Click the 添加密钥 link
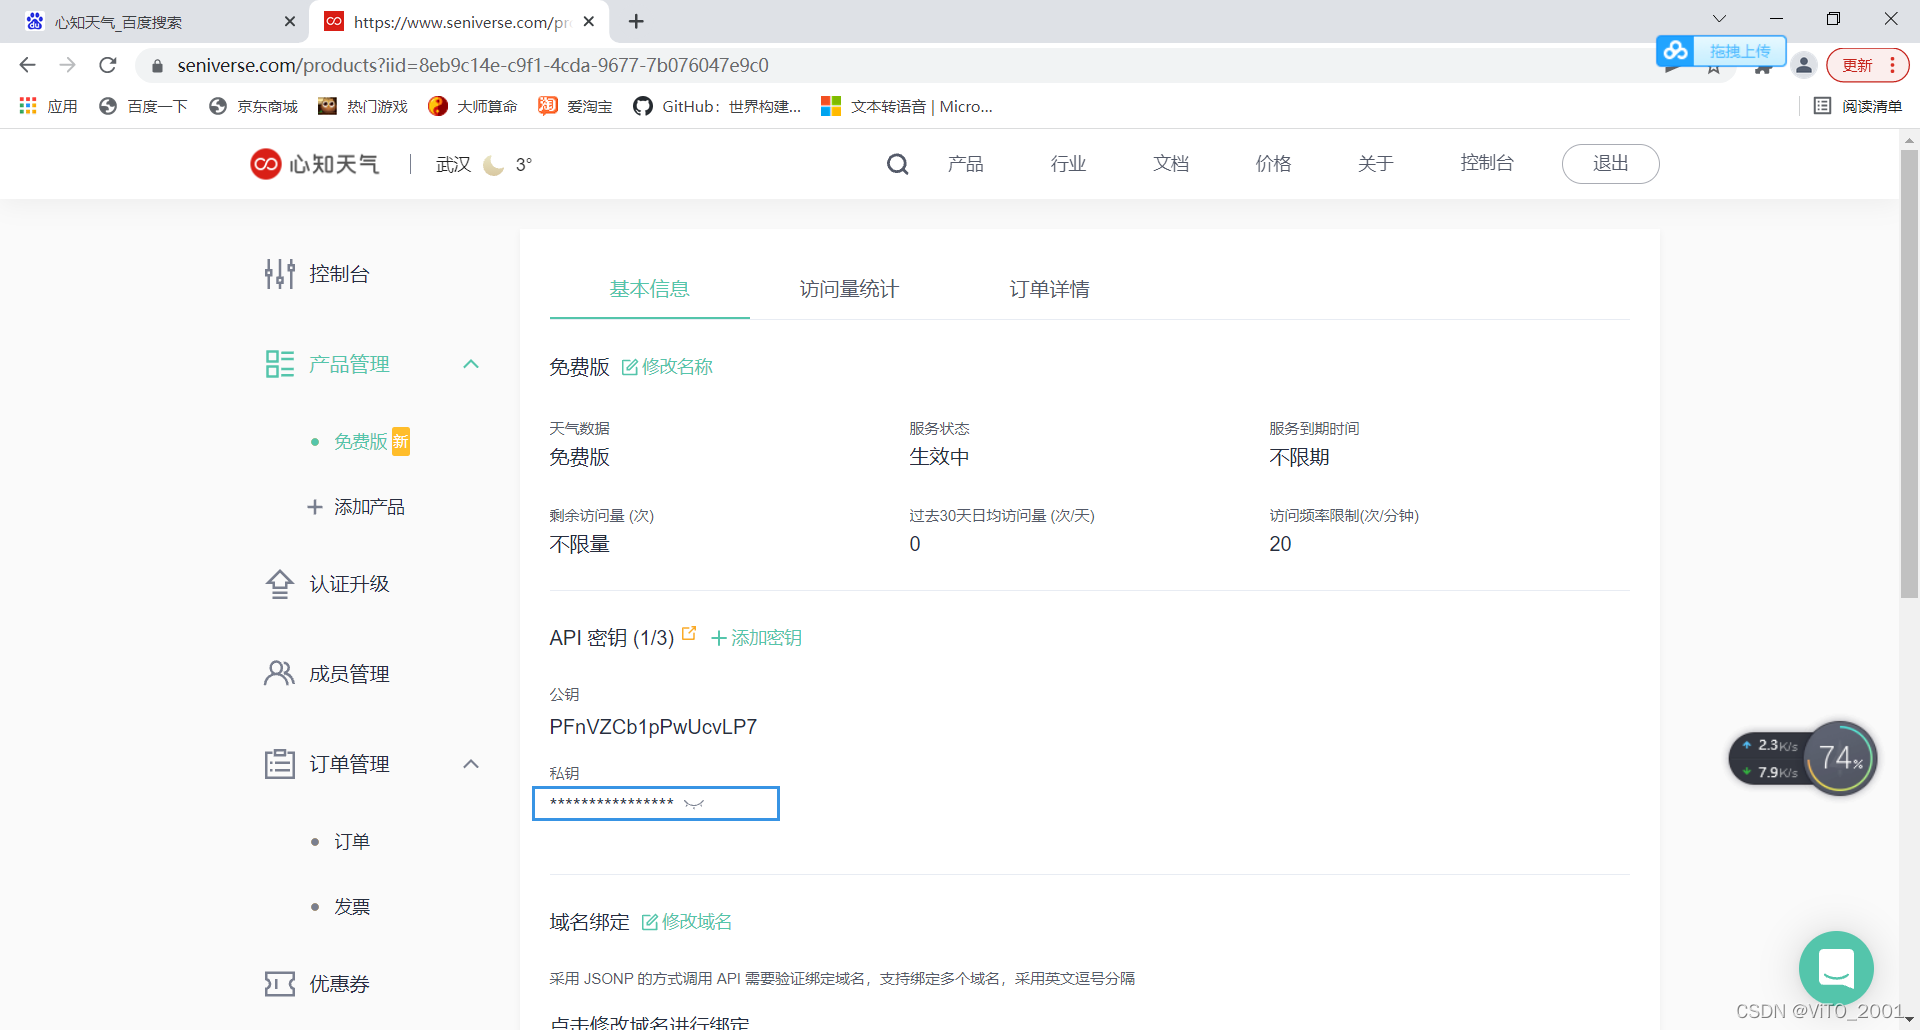Viewport: 1920px width, 1030px height. (x=756, y=638)
